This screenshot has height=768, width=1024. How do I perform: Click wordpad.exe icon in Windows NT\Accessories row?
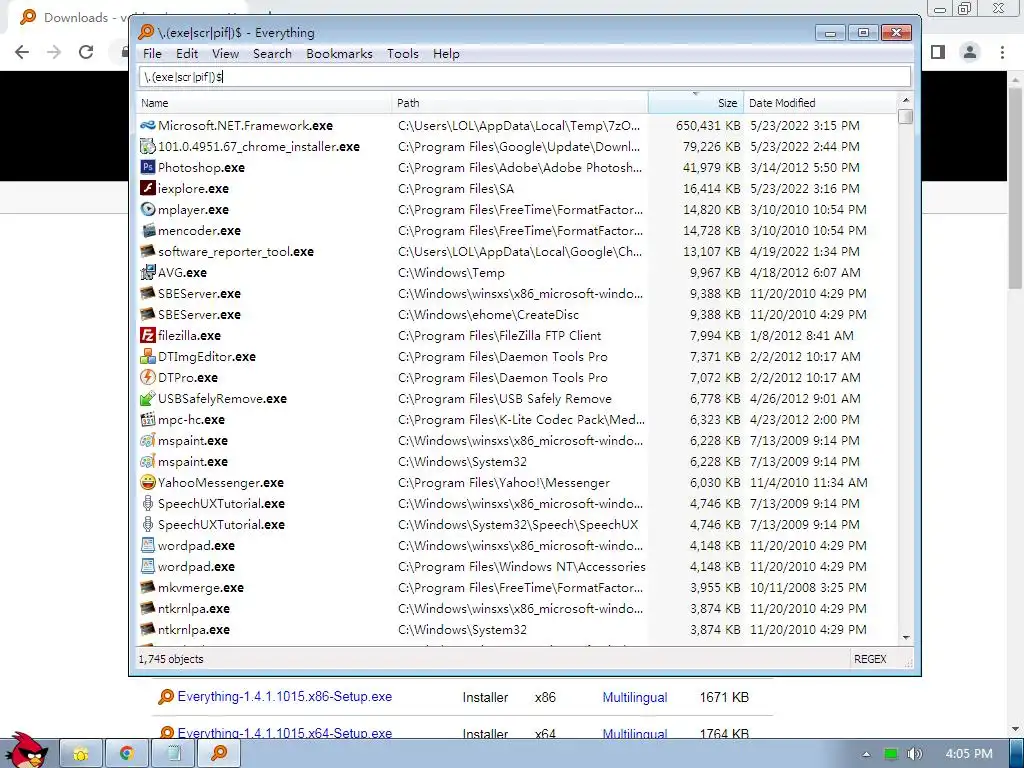point(148,566)
